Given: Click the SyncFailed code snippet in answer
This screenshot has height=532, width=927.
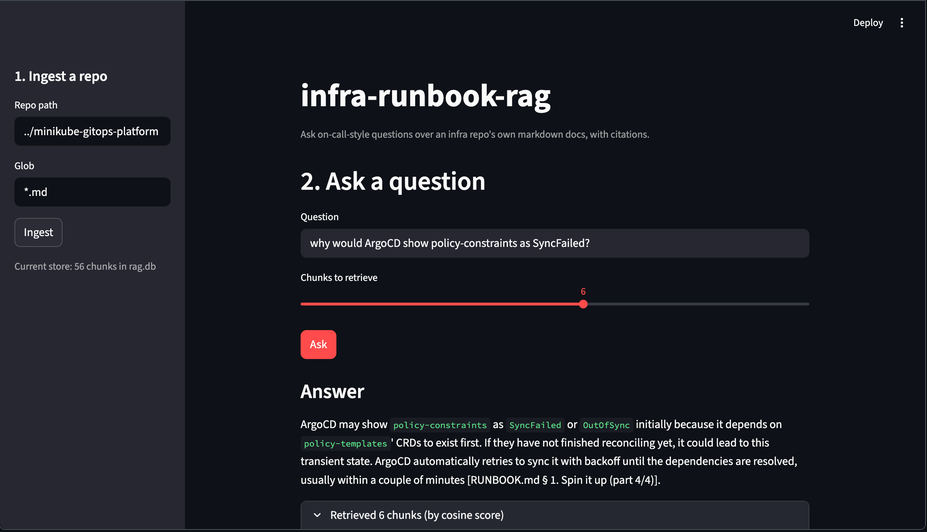Looking at the screenshot, I should click(x=535, y=425).
